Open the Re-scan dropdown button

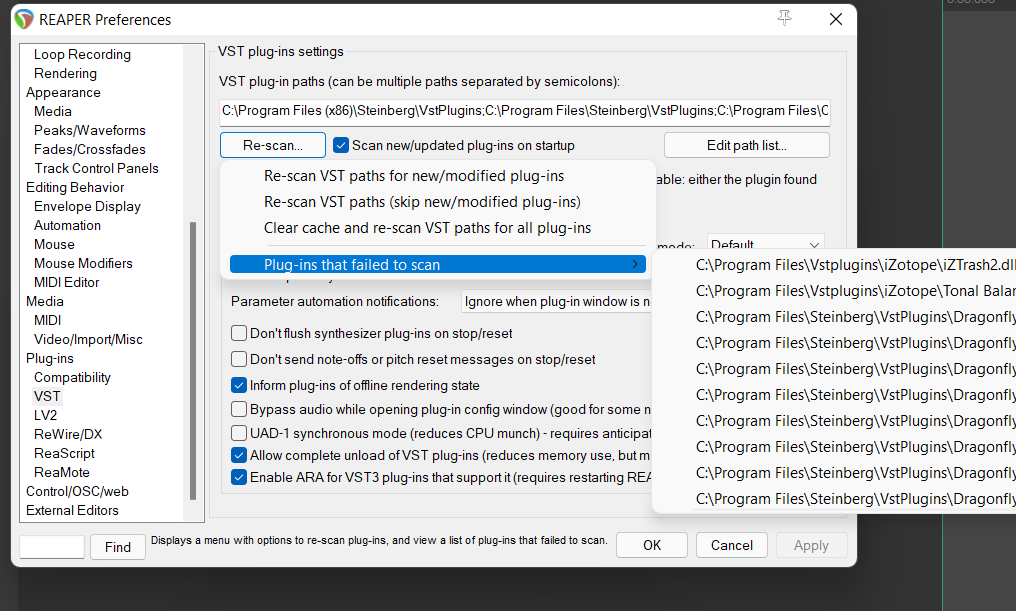(x=273, y=145)
